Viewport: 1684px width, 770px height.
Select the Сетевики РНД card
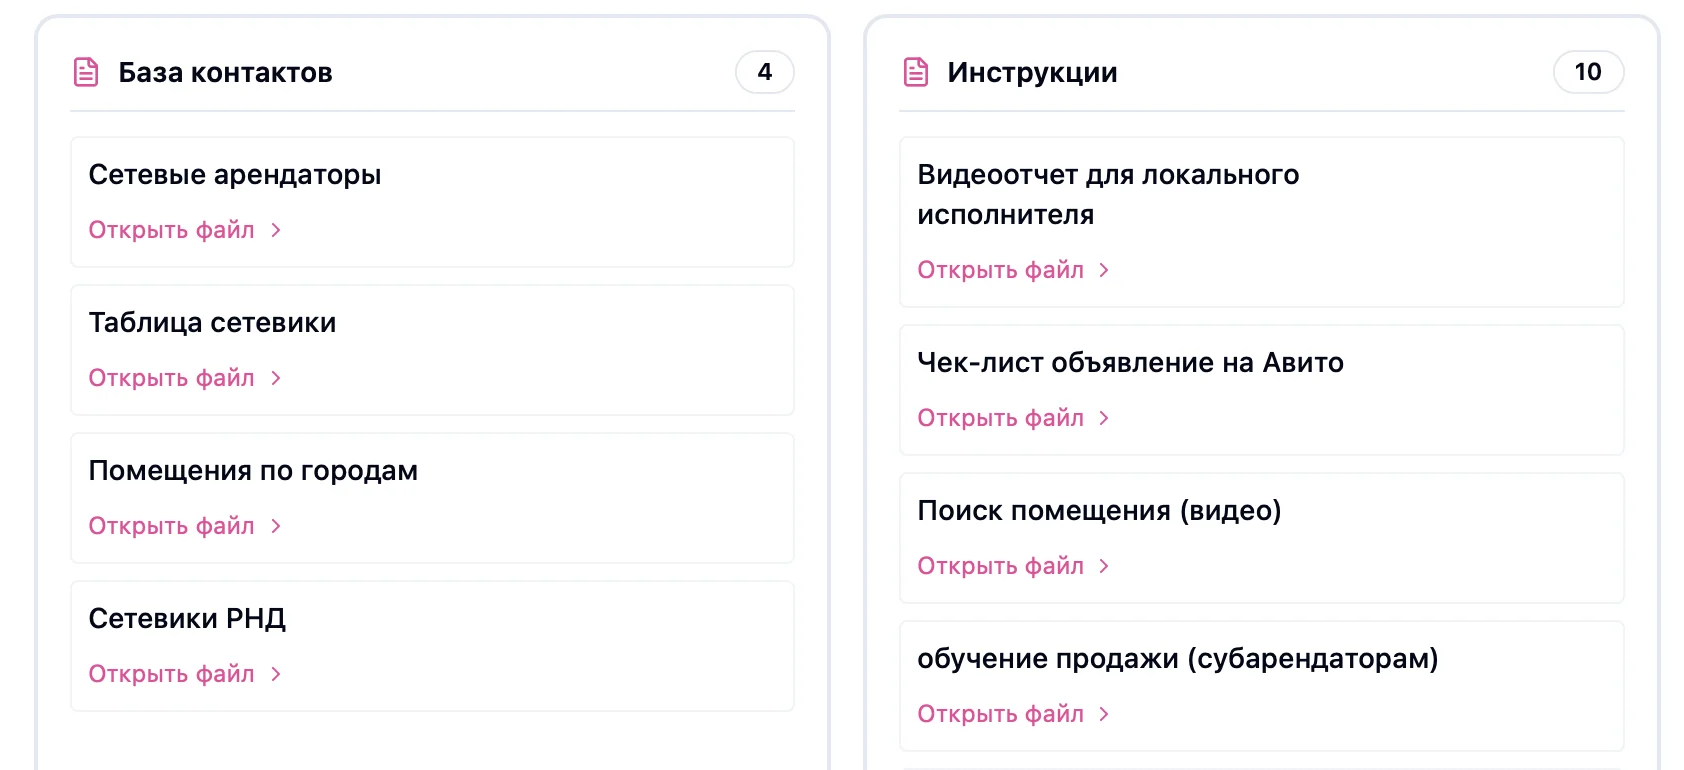pyautogui.click(x=432, y=646)
